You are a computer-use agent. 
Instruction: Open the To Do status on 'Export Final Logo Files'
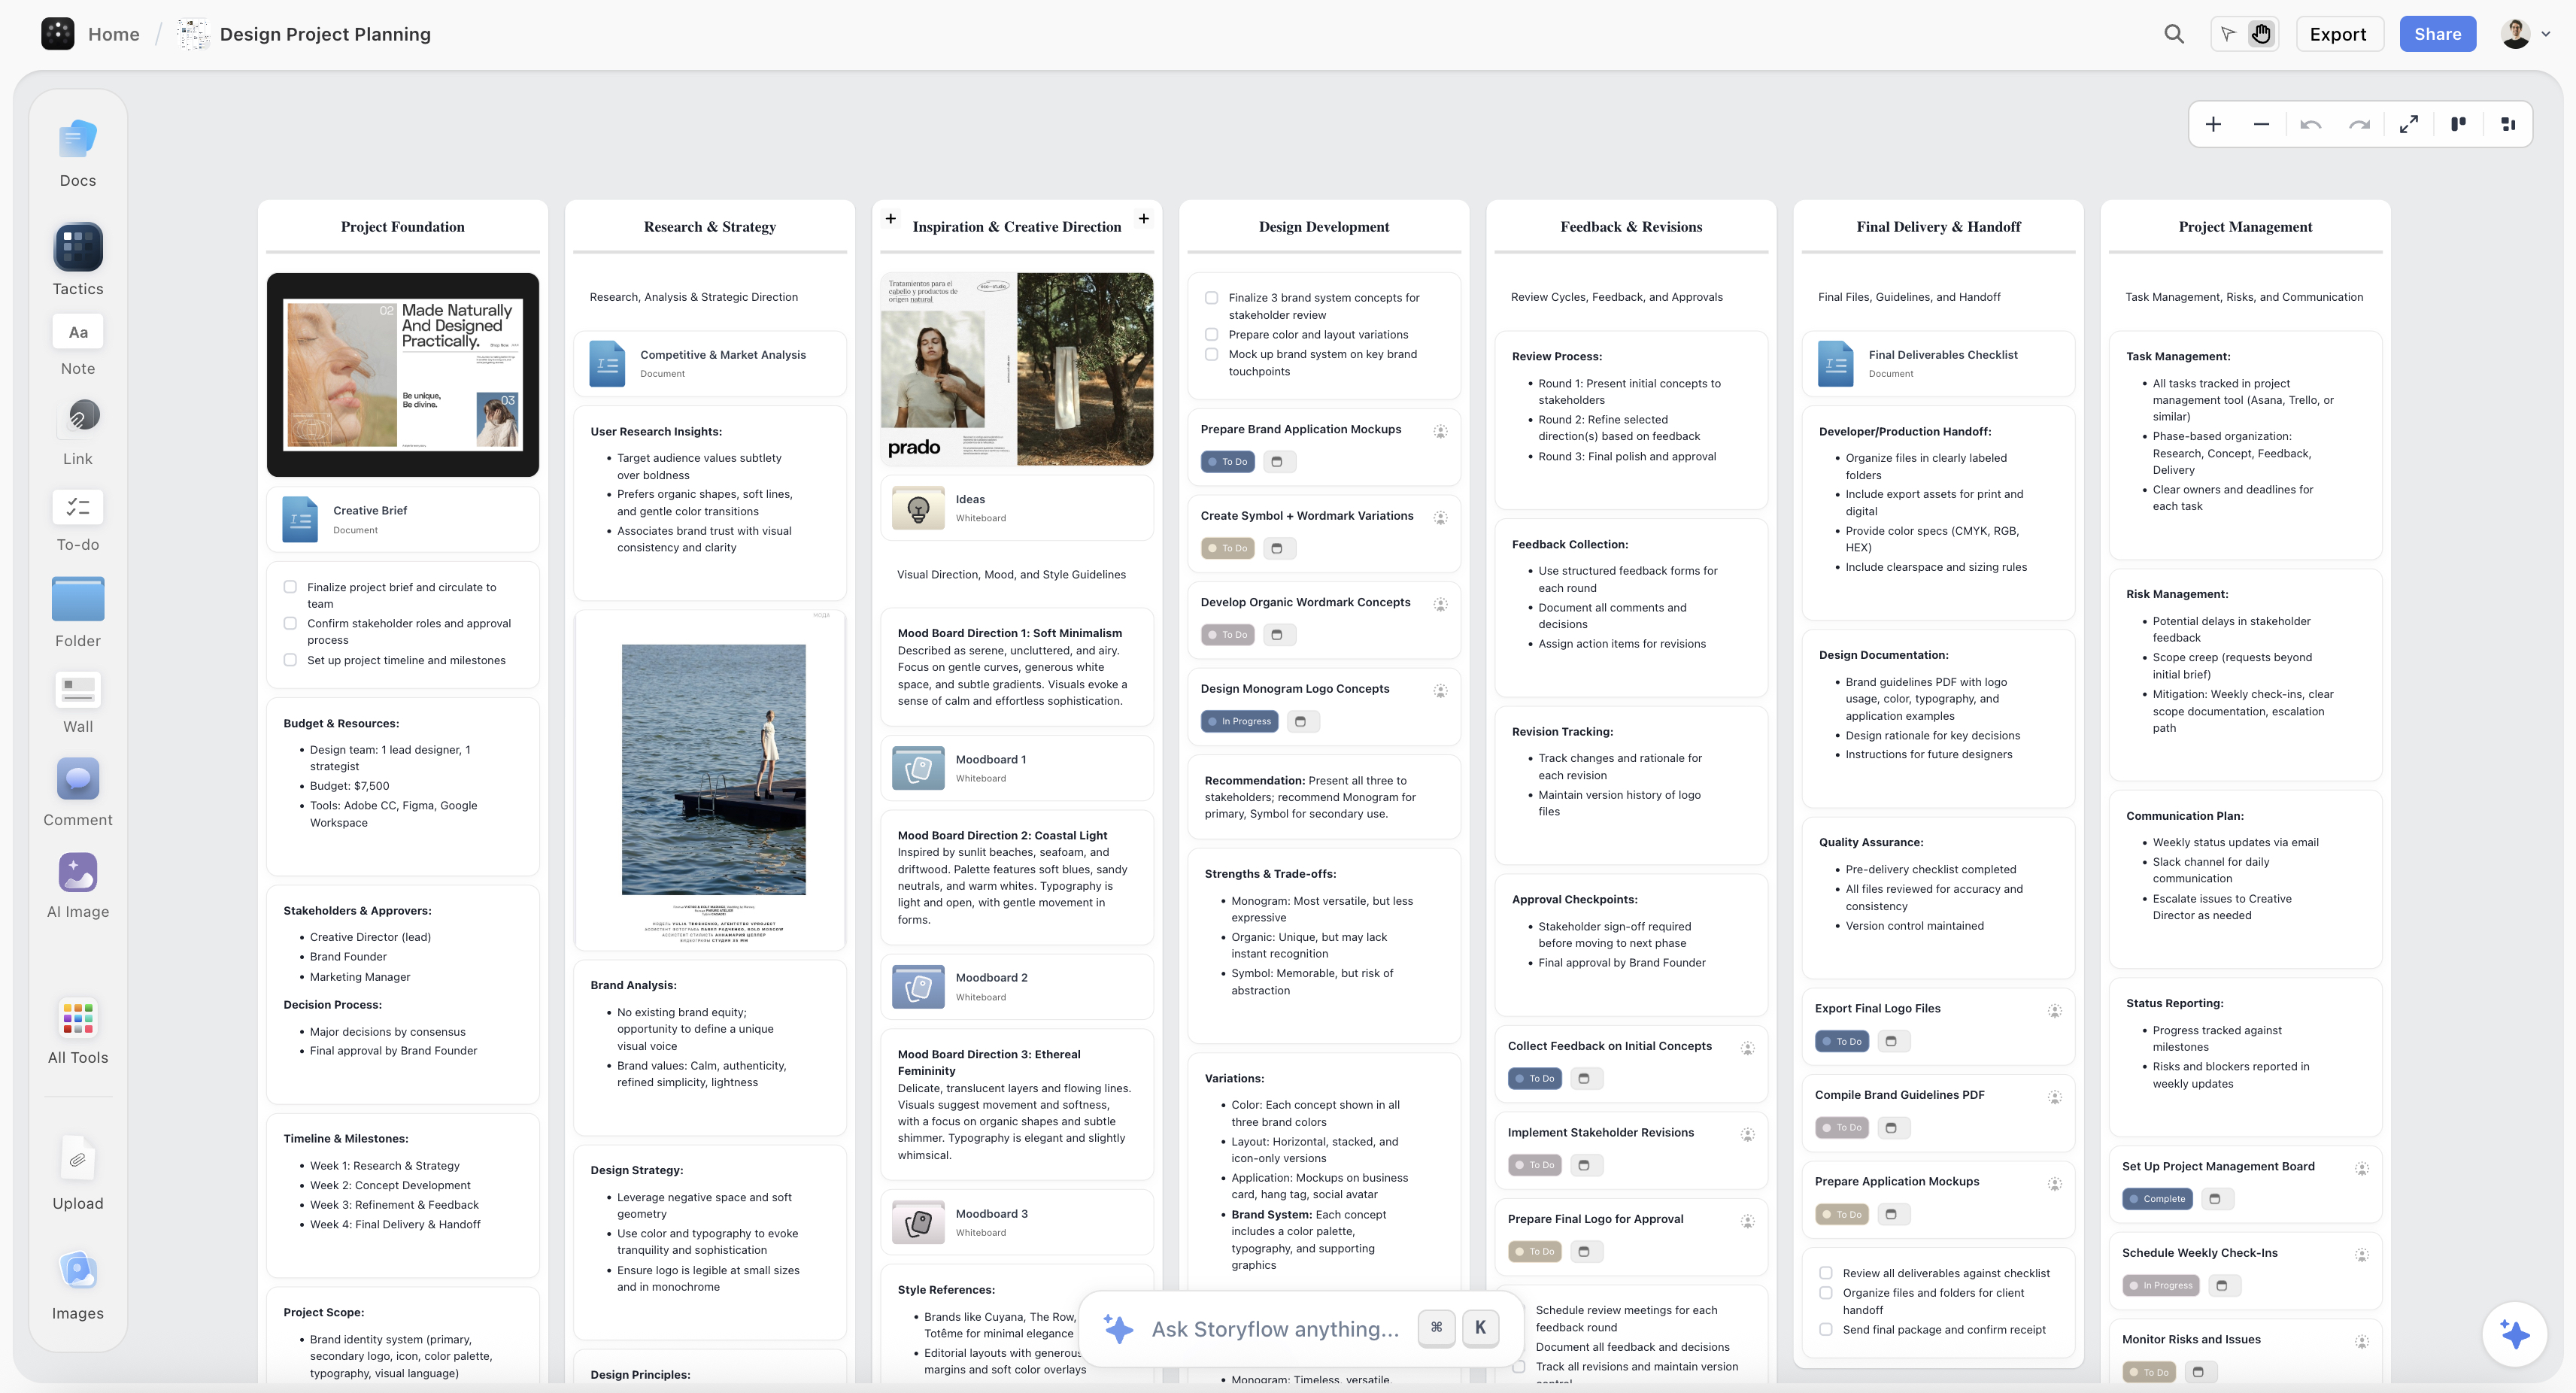(1842, 1041)
